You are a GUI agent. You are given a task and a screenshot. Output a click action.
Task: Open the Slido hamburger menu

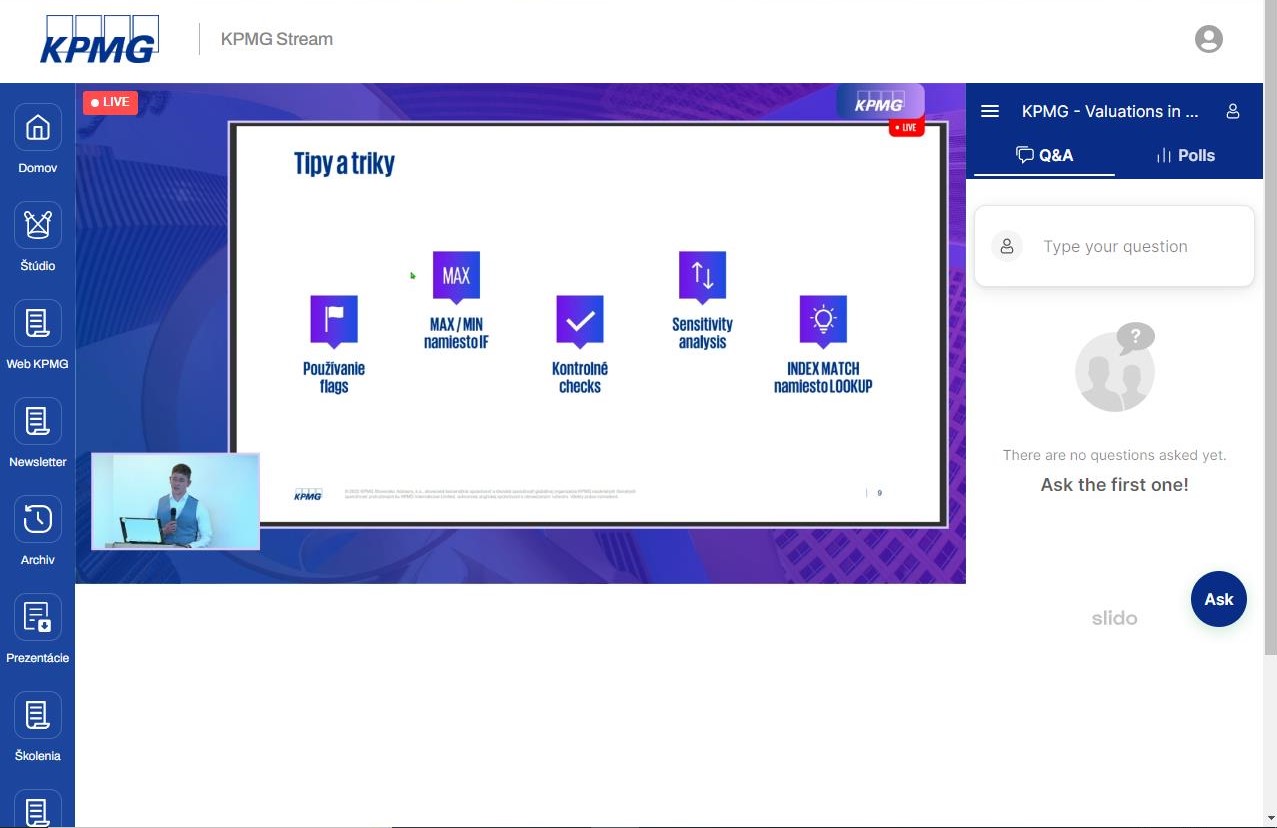[990, 111]
